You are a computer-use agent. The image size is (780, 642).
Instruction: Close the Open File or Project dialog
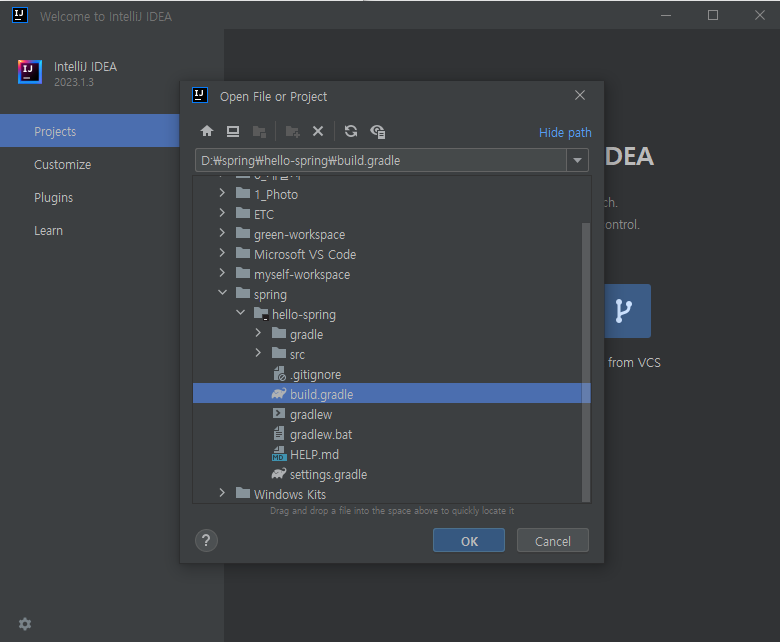point(580,95)
